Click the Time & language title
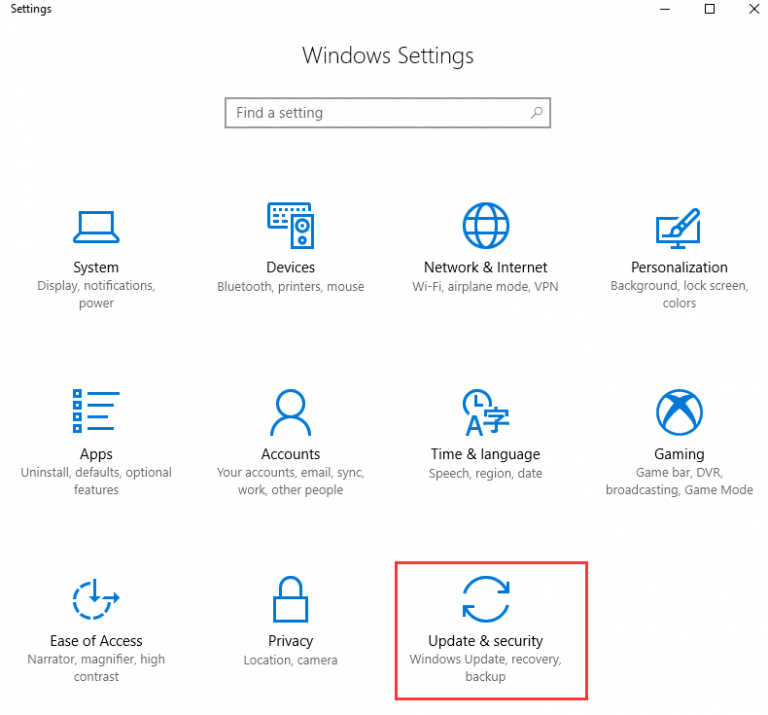The image size is (768, 715). point(485,454)
